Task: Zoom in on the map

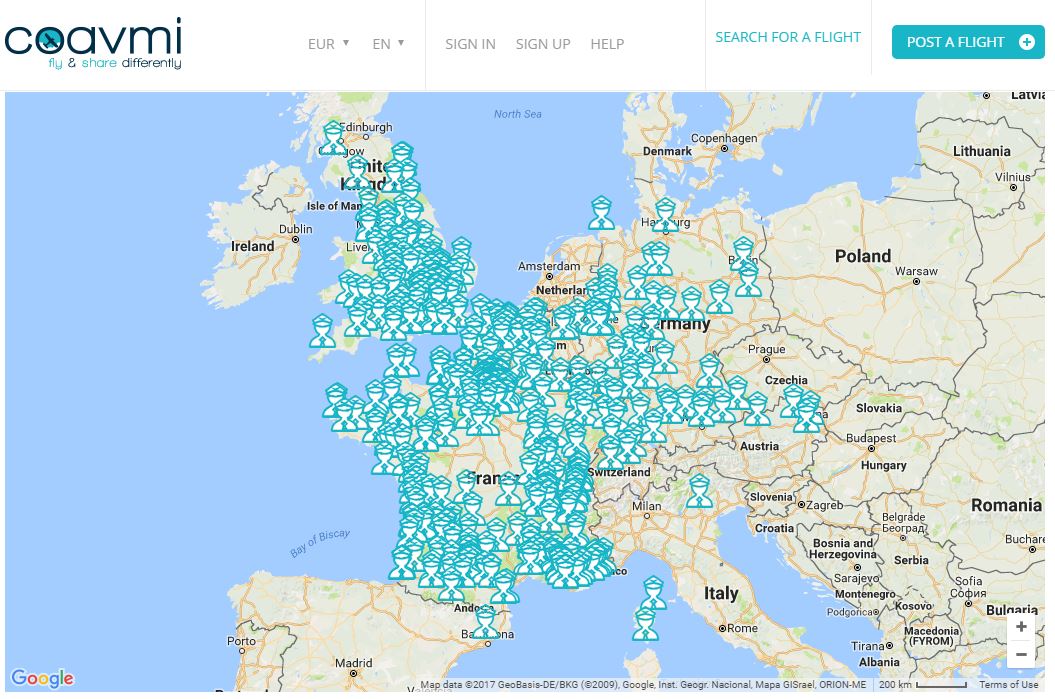Action: 1021,626
